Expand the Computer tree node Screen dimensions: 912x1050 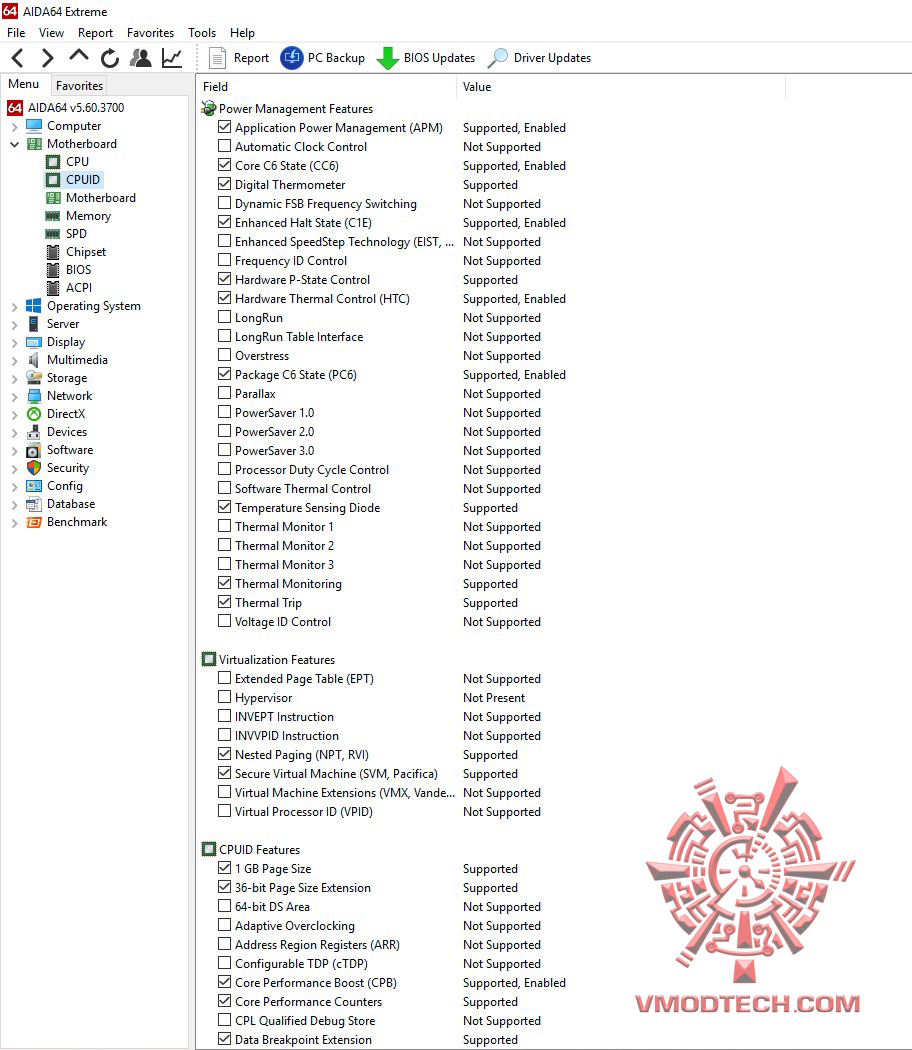(14, 127)
